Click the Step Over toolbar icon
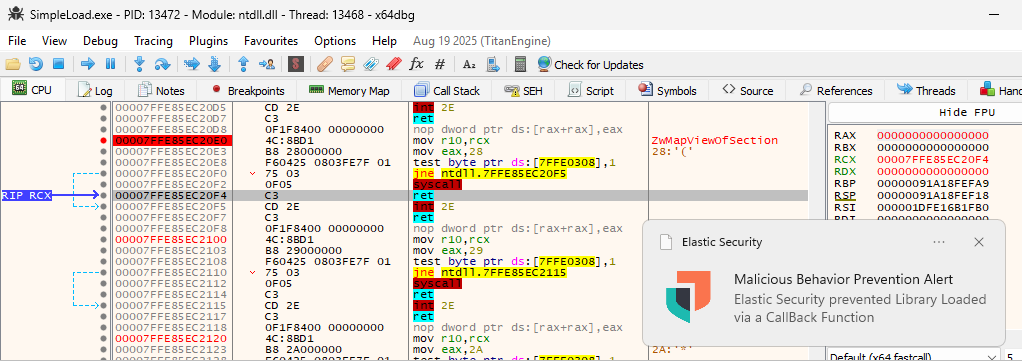Viewport: 1022px width, 361px height. tap(162, 65)
